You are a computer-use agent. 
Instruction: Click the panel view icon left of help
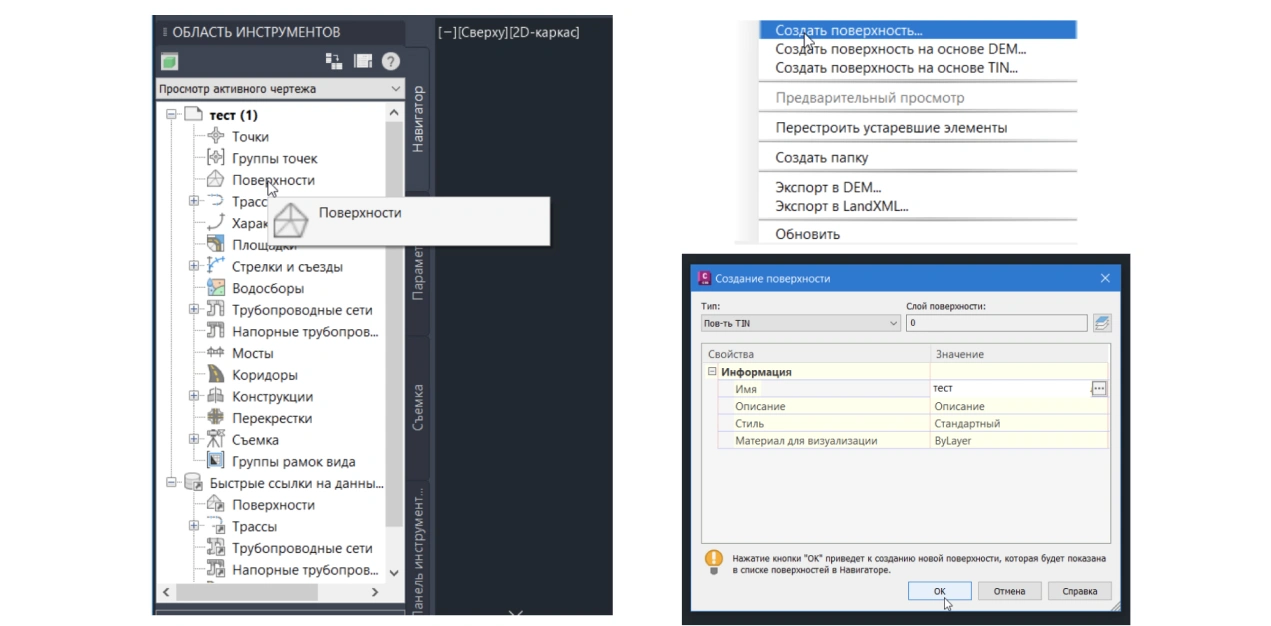(362, 61)
